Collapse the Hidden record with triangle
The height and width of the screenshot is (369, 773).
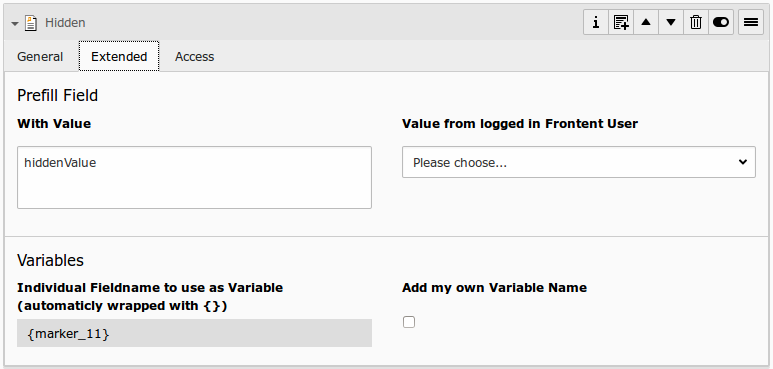pos(15,23)
